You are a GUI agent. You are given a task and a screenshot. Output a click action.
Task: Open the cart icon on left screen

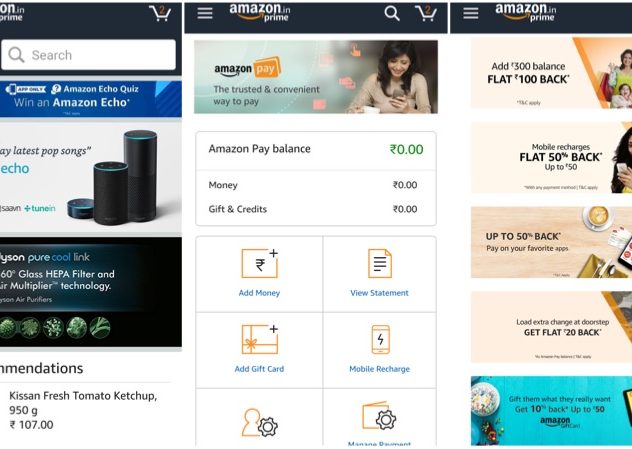pyautogui.click(x=160, y=13)
